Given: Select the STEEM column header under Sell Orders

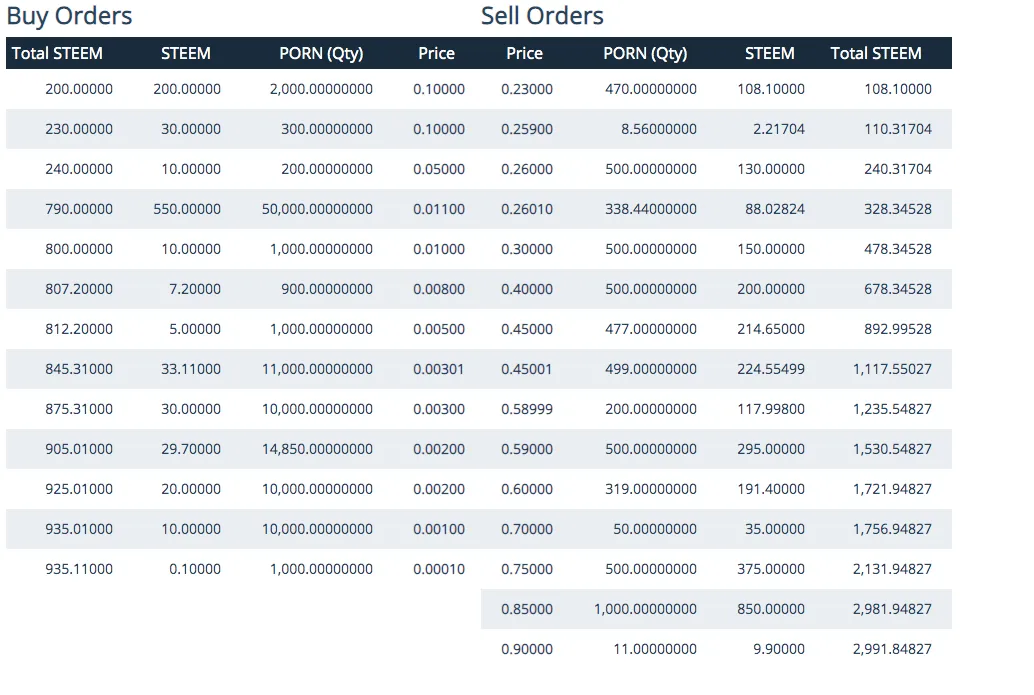Looking at the screenshot, I should (770, 53).
